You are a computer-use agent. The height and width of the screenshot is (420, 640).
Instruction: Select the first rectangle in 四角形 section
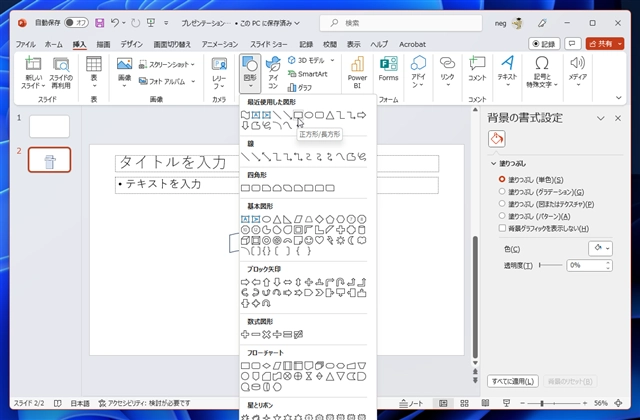point(245,188)
